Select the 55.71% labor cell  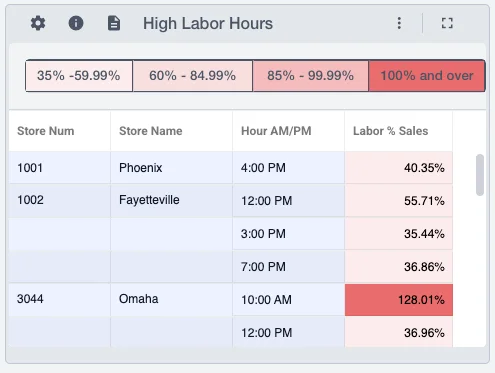click(399, 201)
